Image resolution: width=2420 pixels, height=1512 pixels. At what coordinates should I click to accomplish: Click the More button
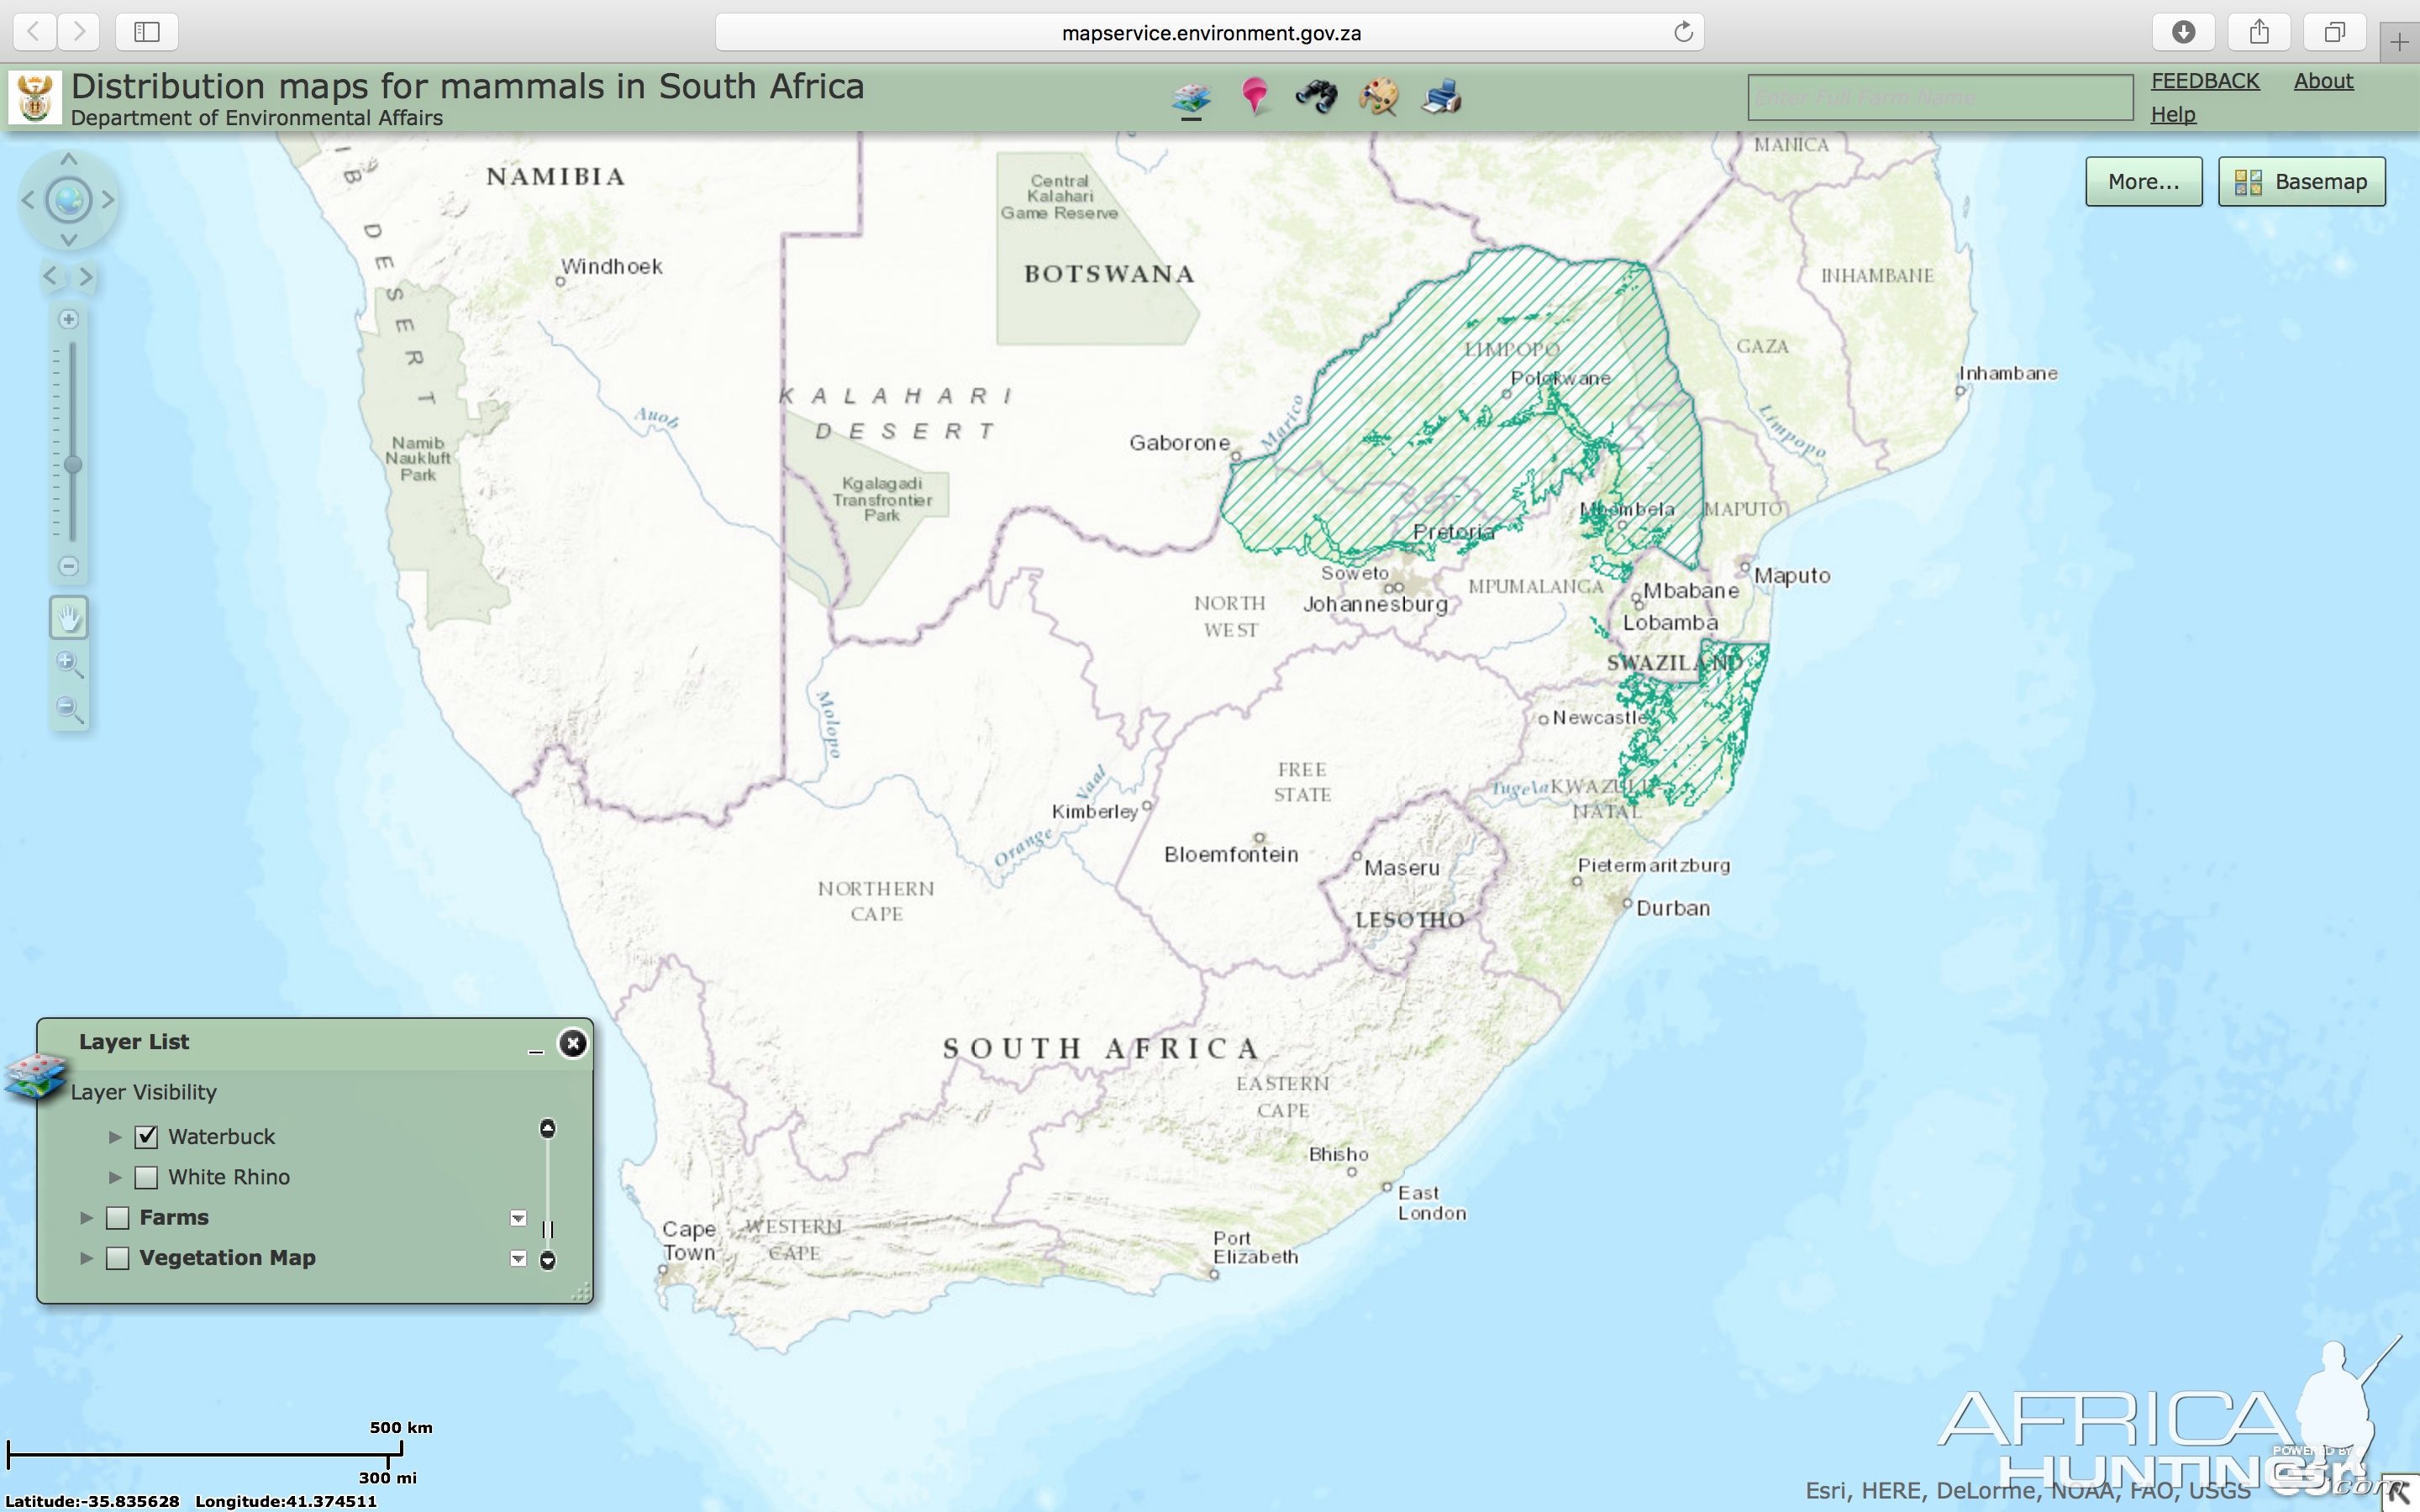point(2143,180)
